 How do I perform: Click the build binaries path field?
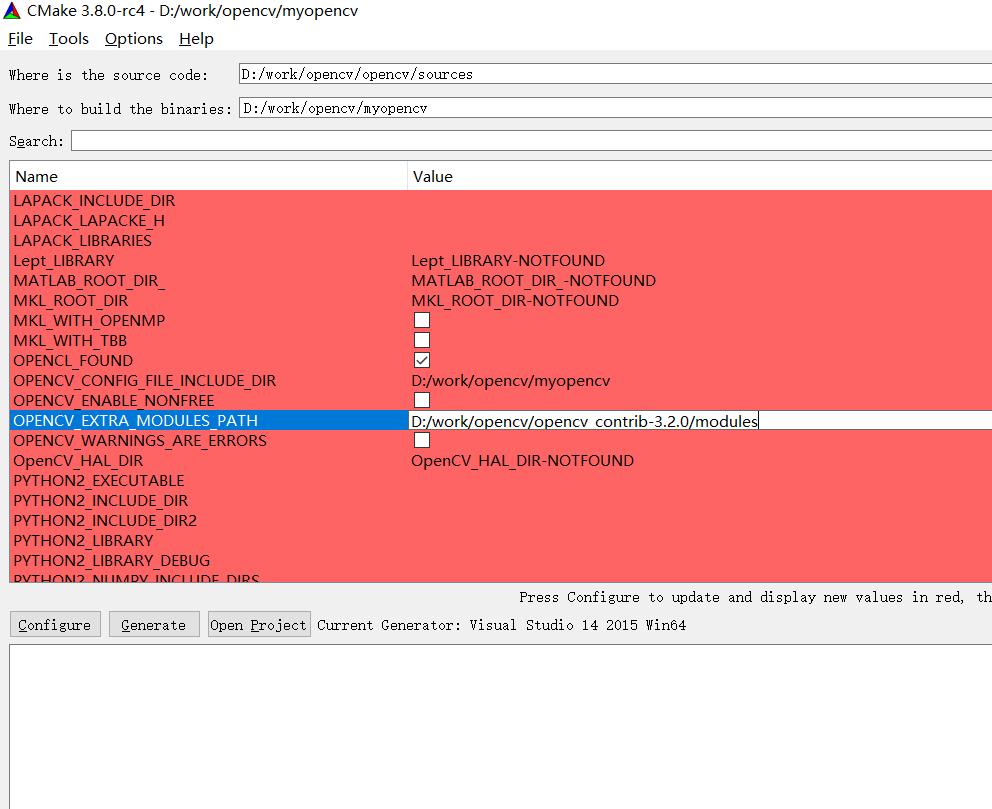coord(615,108)
